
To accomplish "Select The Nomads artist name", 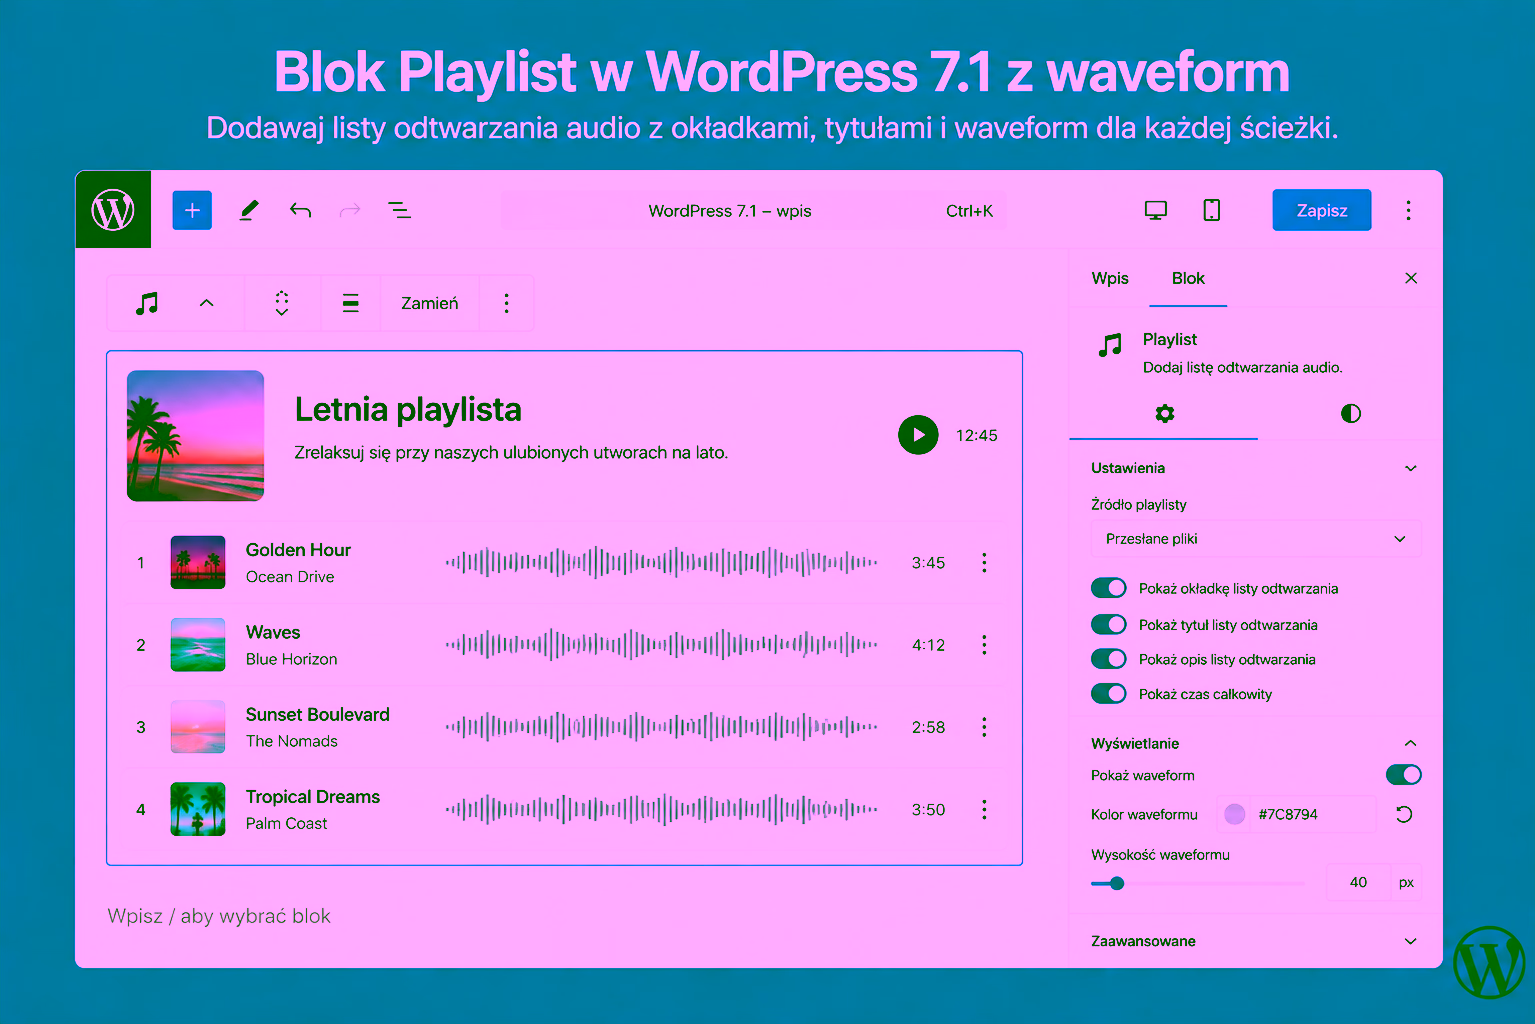I will [291, 741].
